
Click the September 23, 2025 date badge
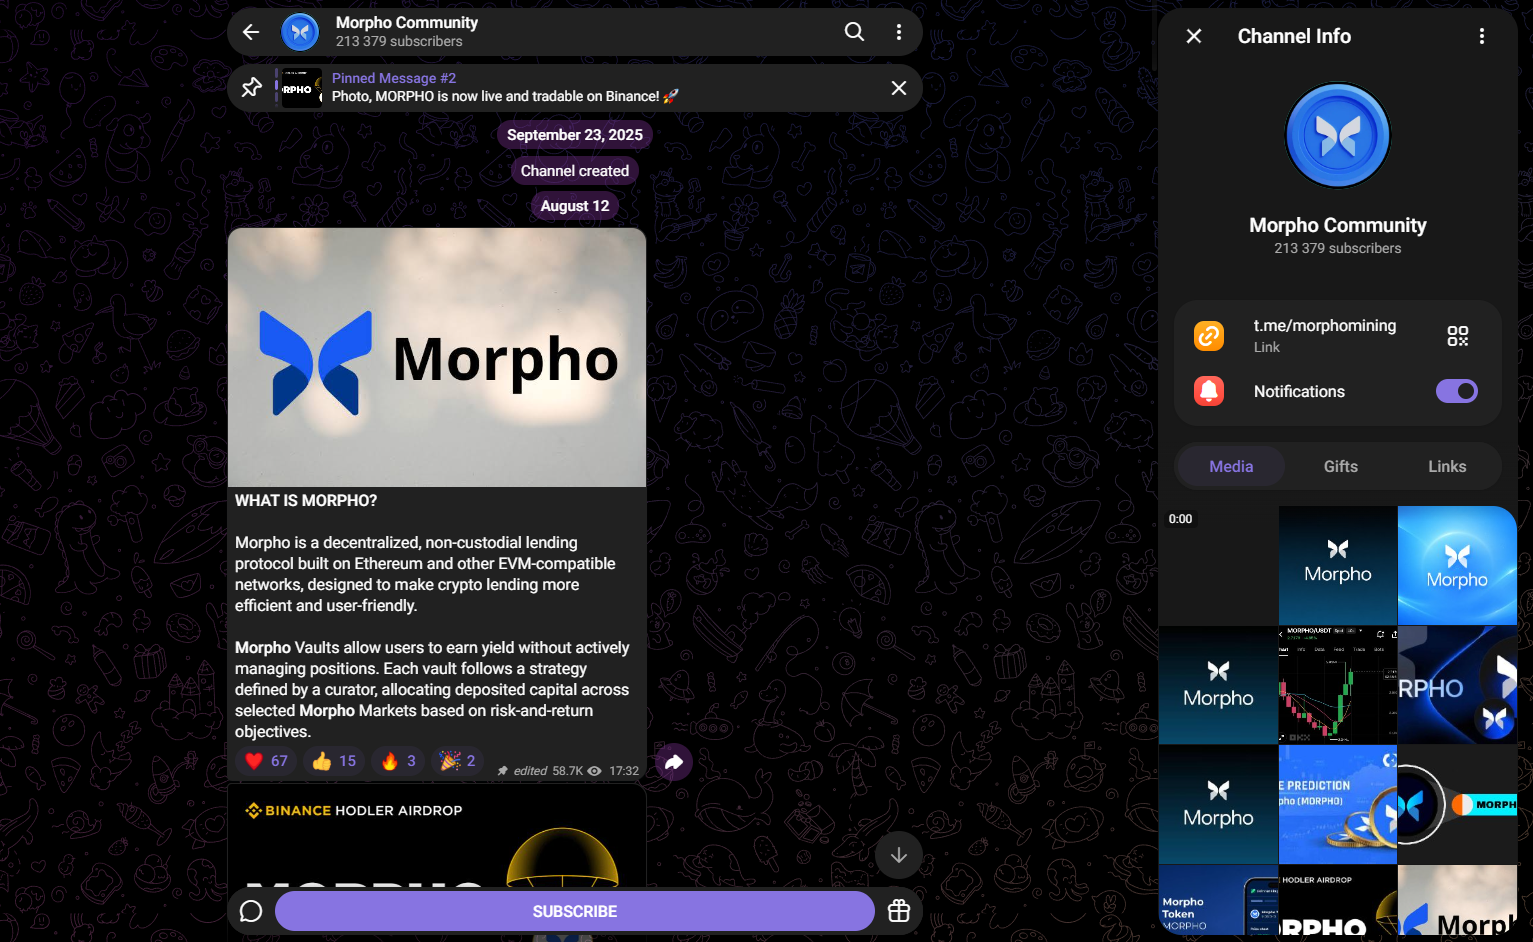pyautogui.click(x=575, y=135)
